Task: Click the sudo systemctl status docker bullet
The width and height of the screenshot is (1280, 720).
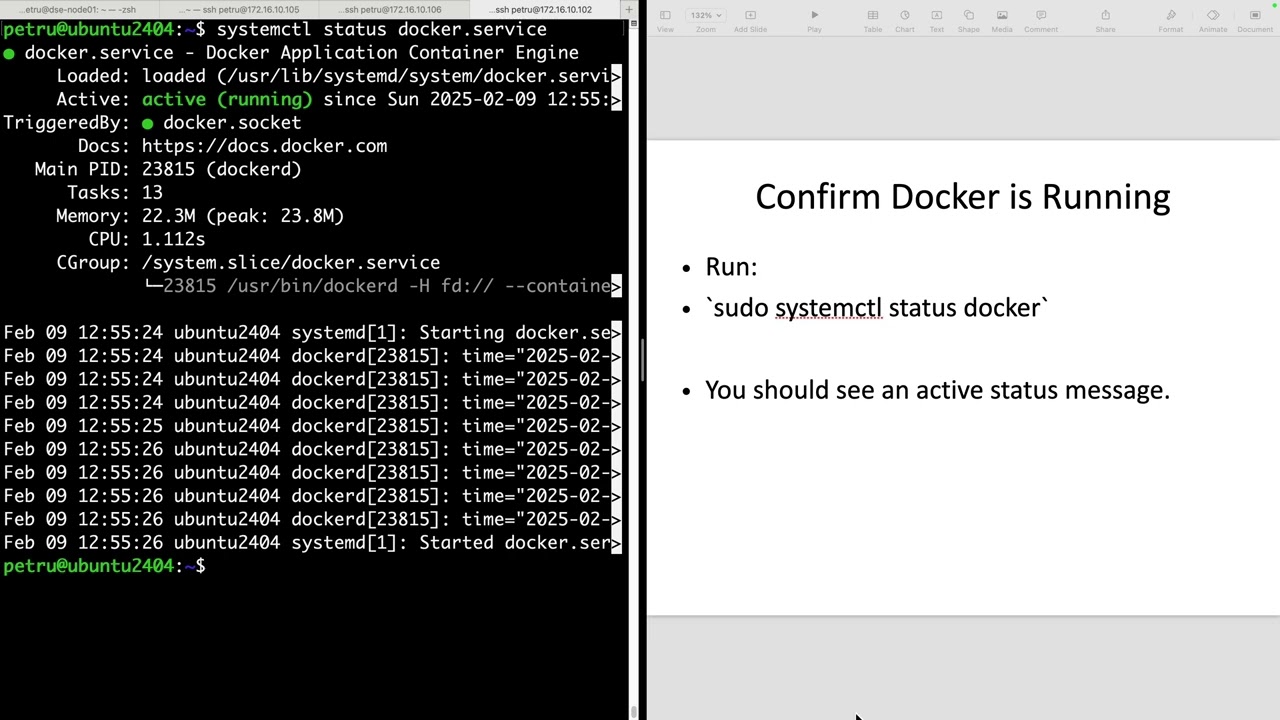Action: point(877,308)
